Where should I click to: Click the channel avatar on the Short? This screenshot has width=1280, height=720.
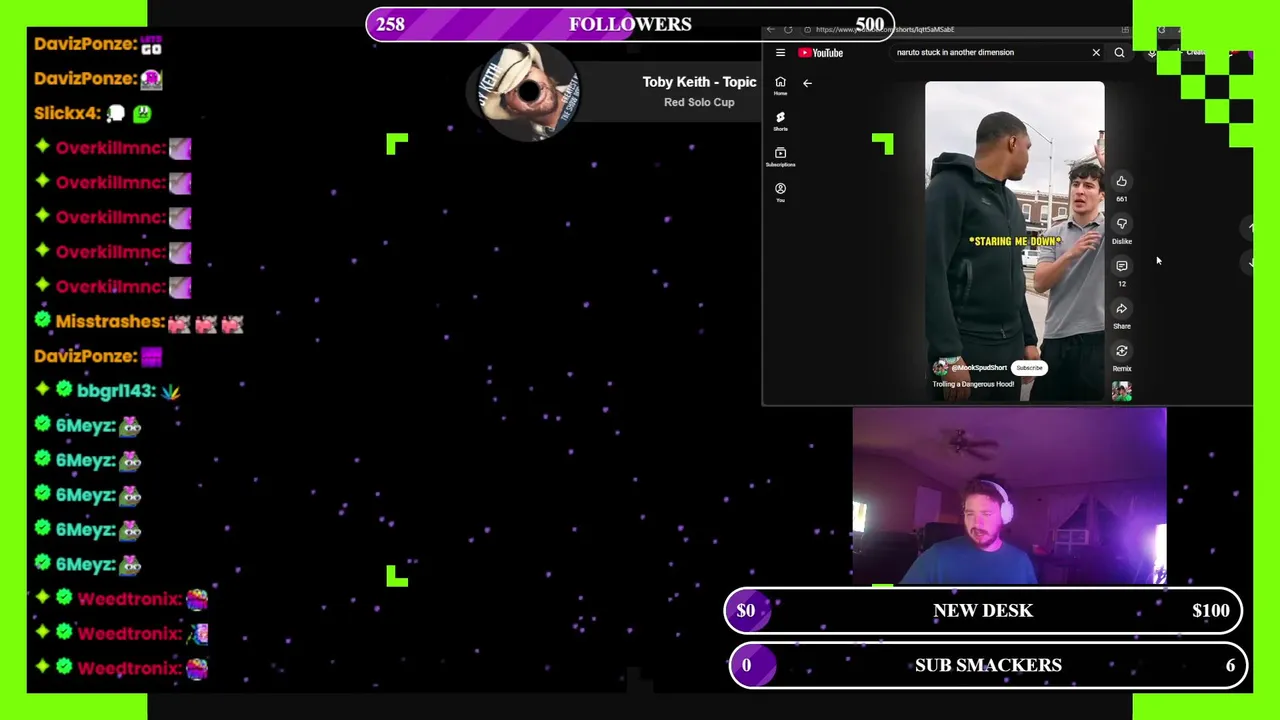point(940,368)
